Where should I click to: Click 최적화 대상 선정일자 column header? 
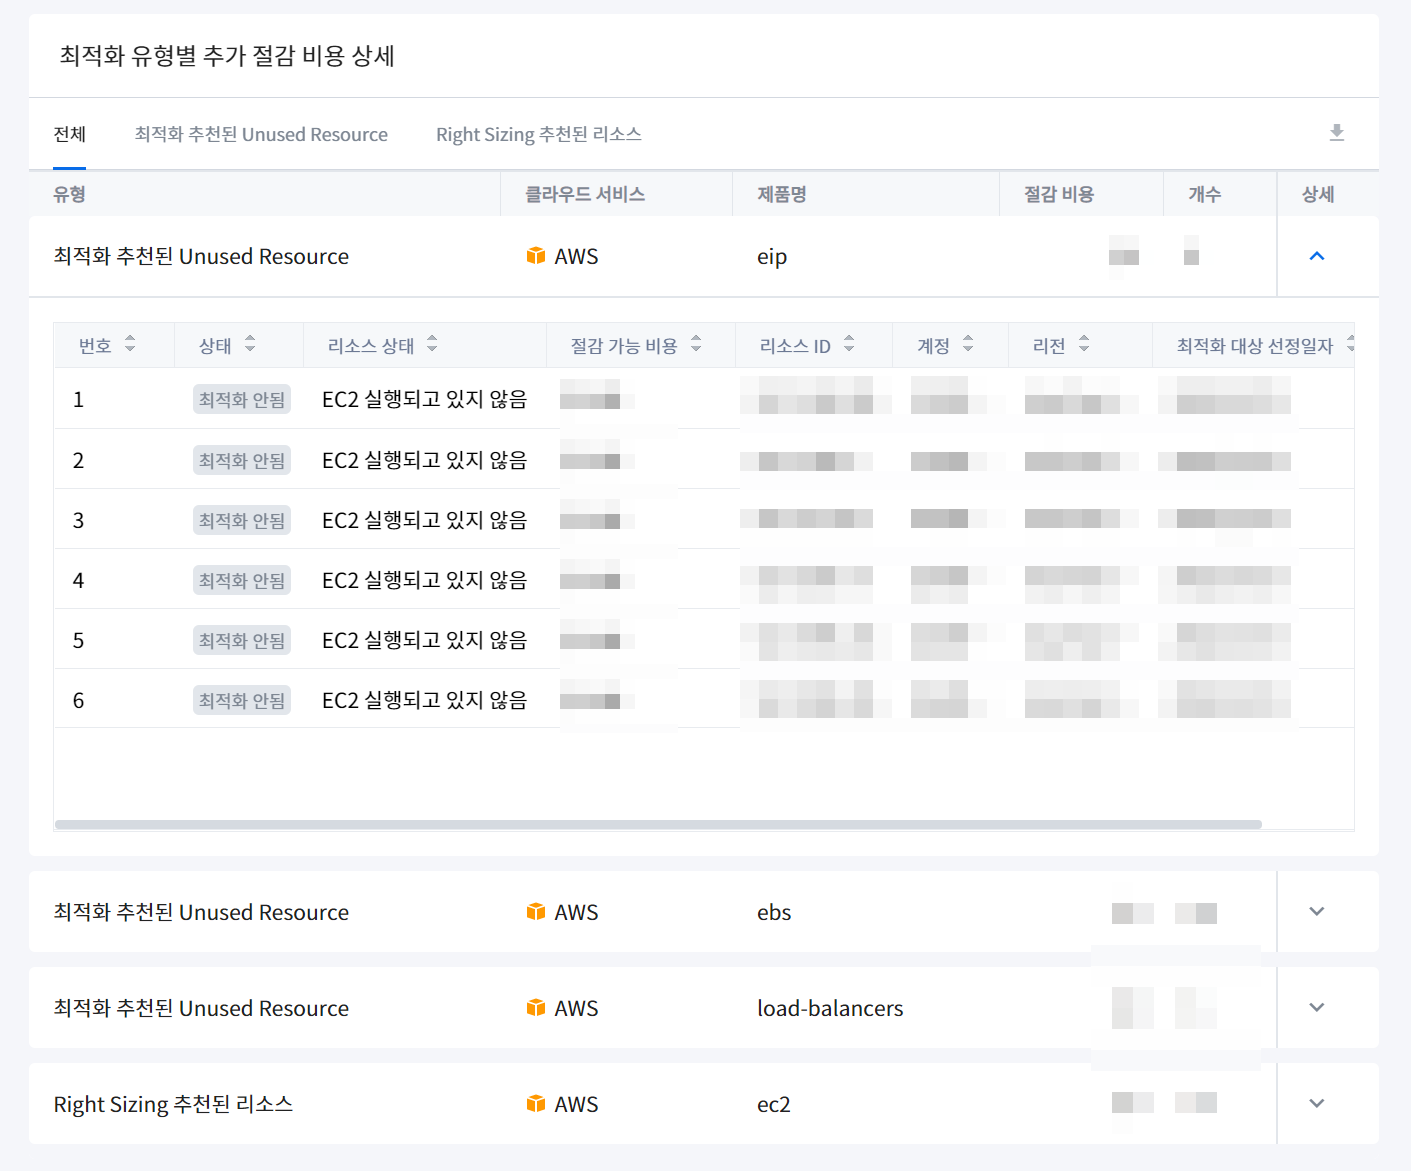click(x=1254, y=346)
